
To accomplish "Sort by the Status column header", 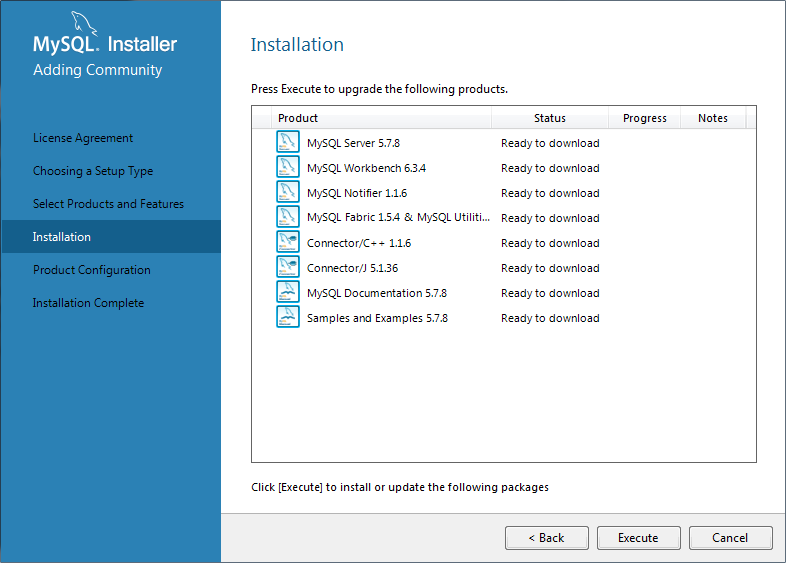I will tap(549, 118).
